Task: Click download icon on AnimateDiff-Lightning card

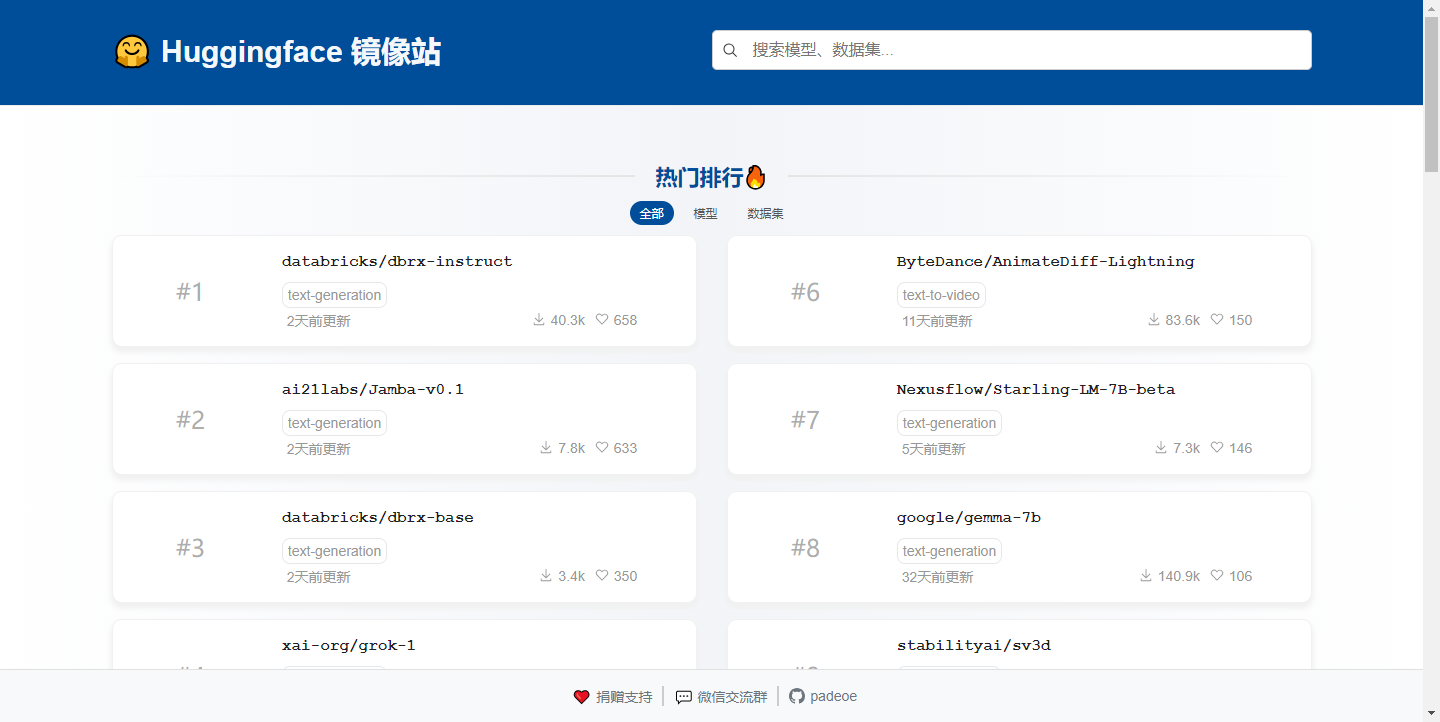Action: click(1154, 320)
